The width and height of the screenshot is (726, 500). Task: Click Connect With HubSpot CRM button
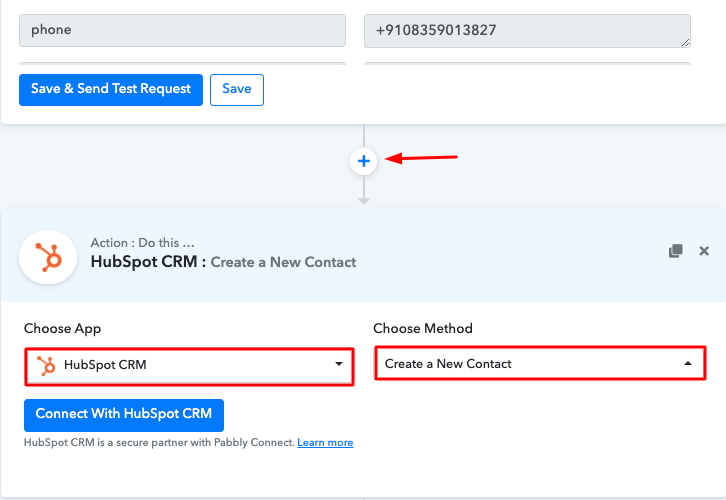pos(124,414)
